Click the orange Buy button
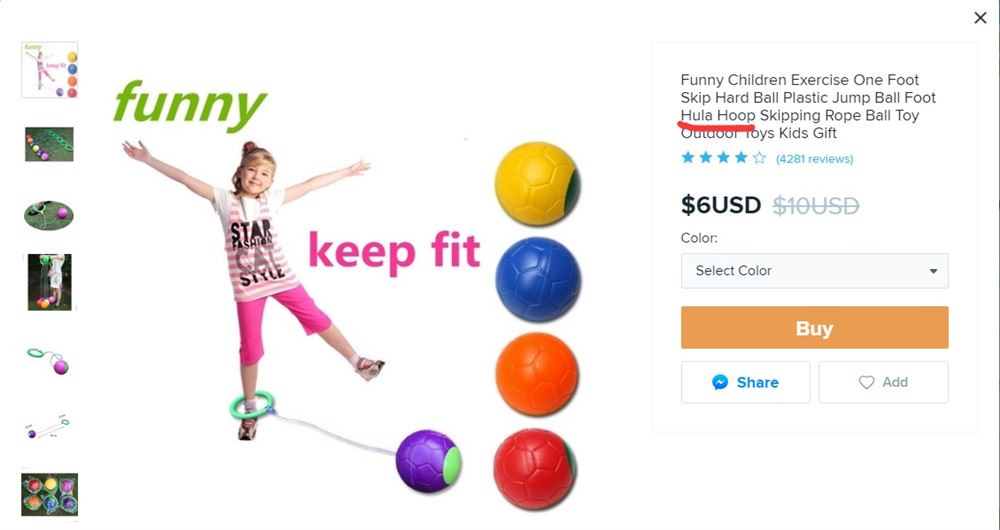This screenshot has width=1000, height=530. pyautogui.click(x=814, y=328)
